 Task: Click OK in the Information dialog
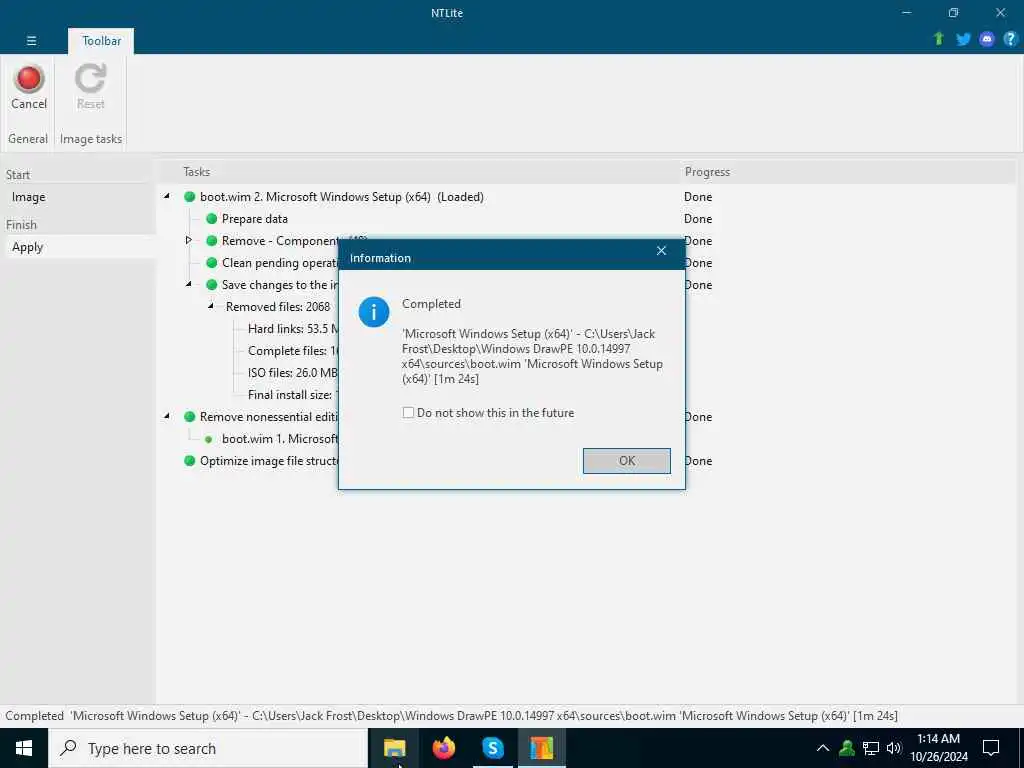click(x=626, y=460)
